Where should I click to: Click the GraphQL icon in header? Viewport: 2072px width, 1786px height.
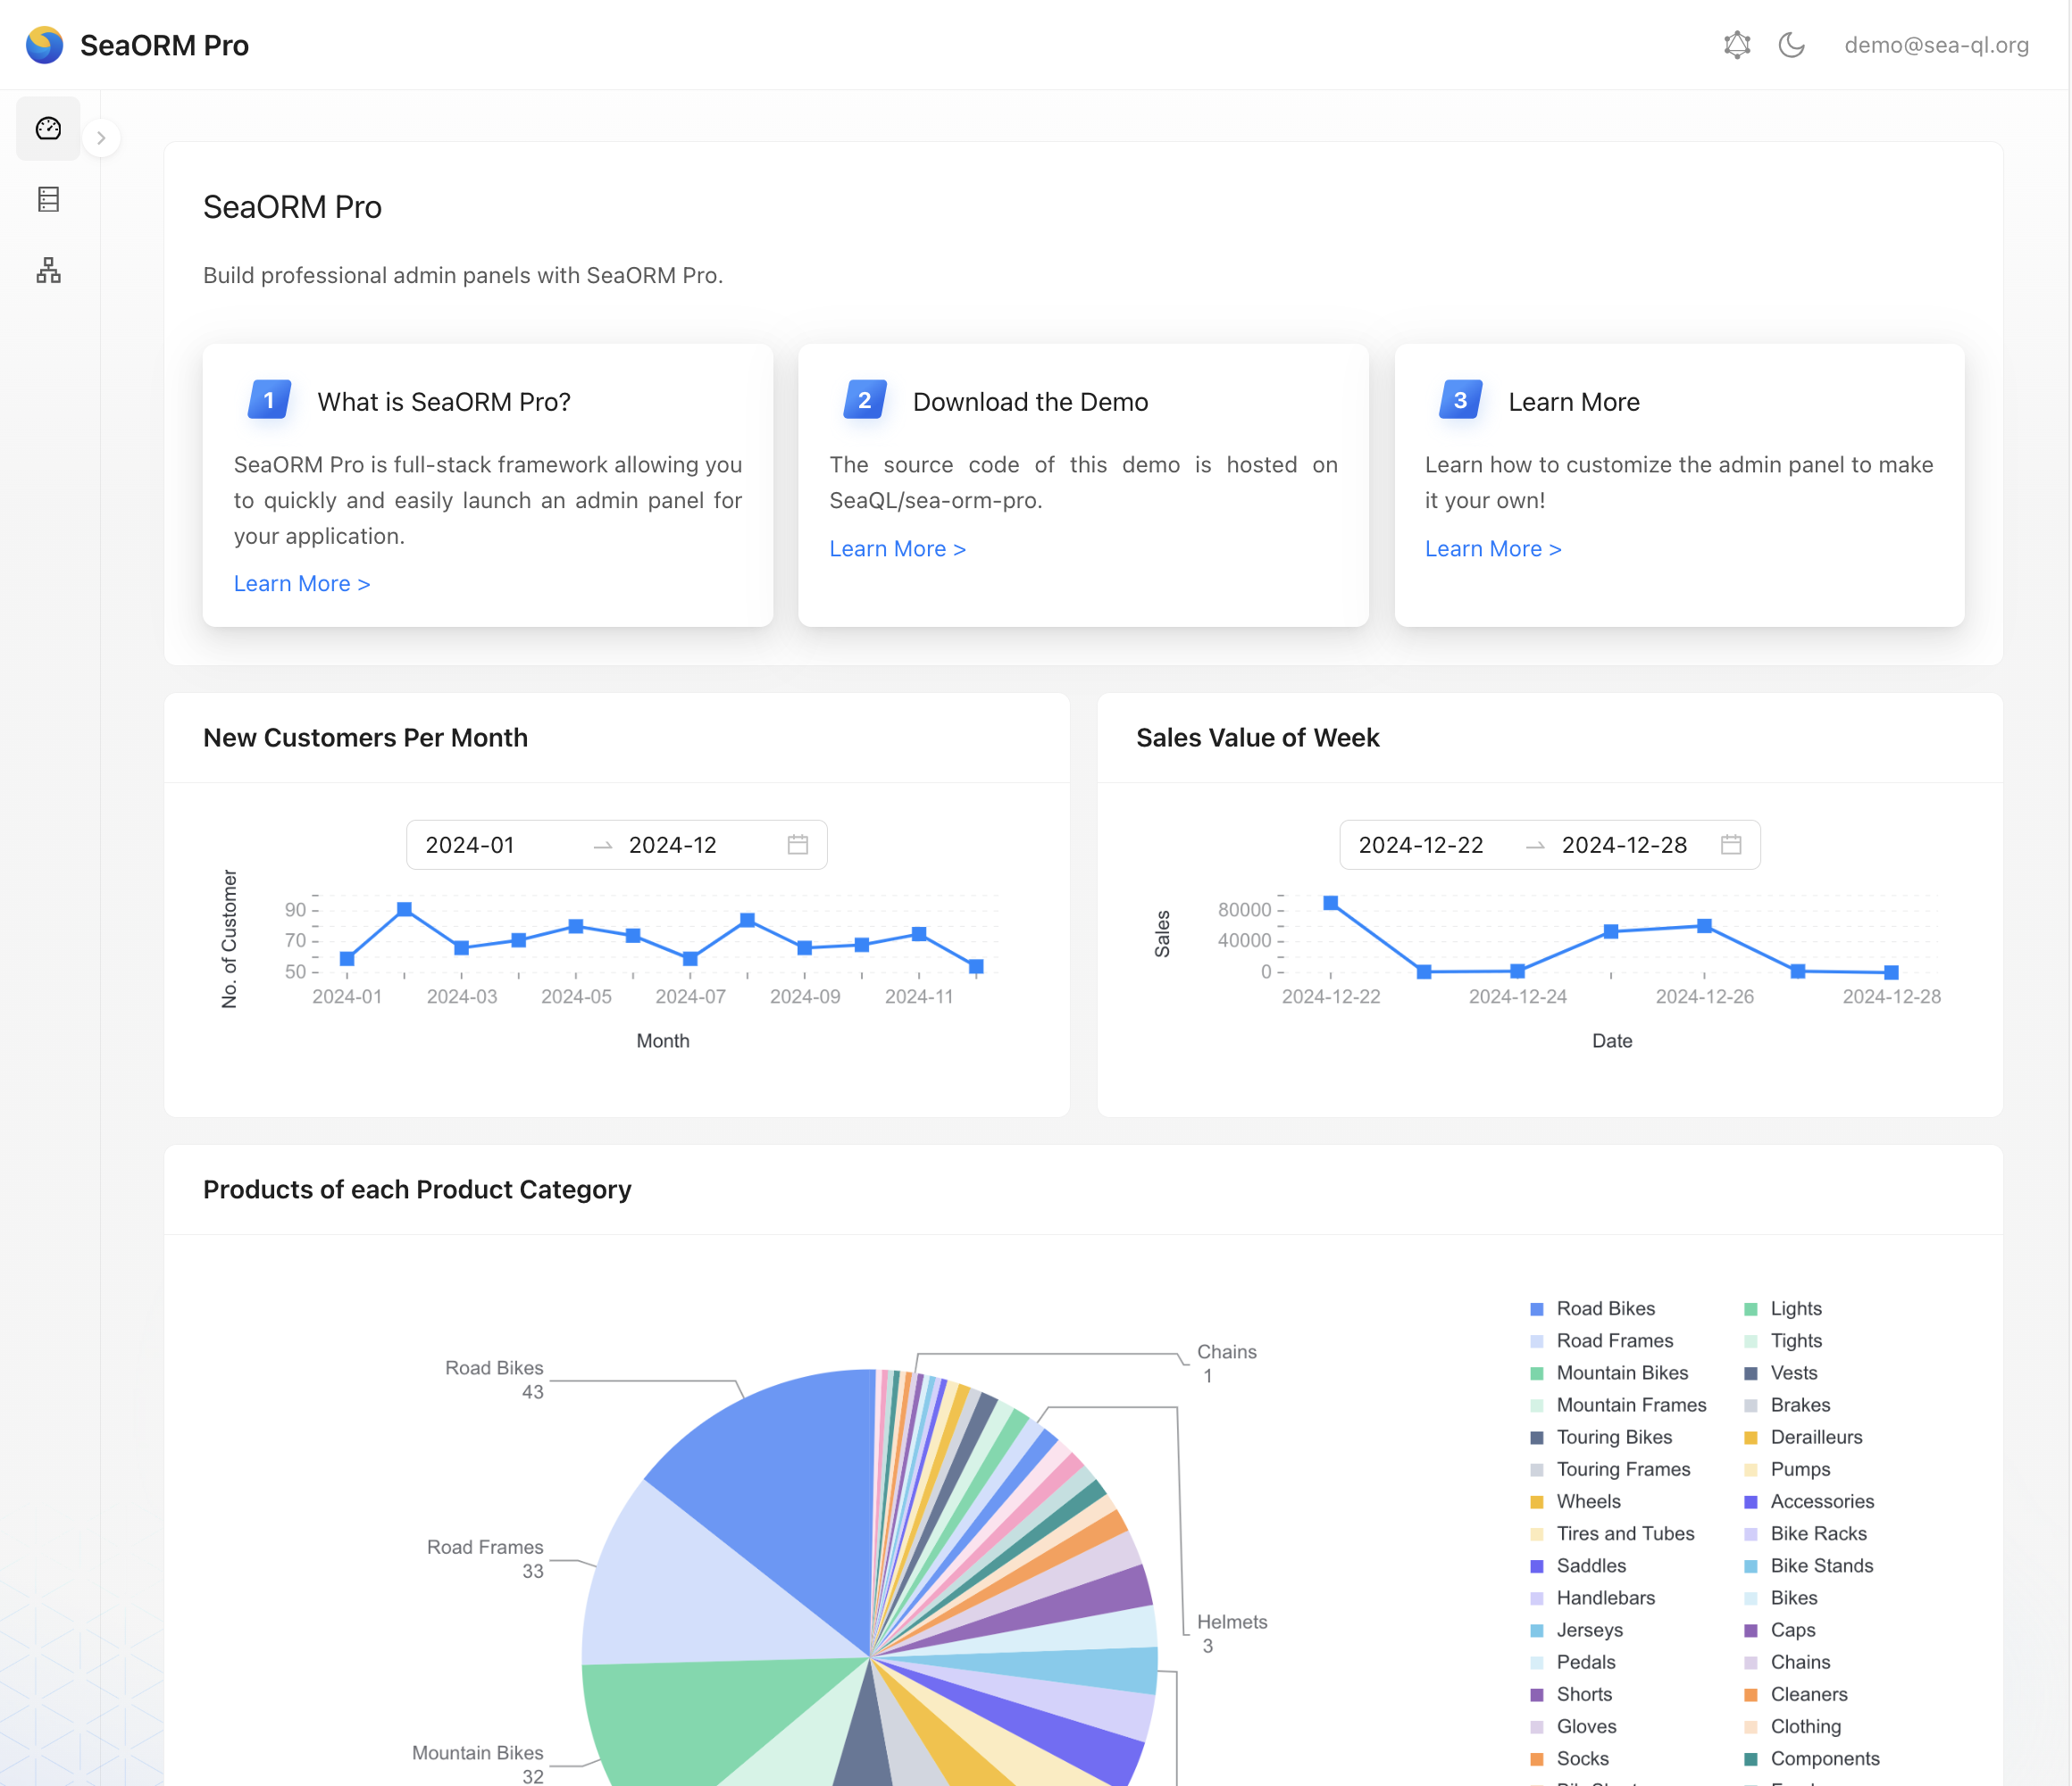(x=1737, y=45)
